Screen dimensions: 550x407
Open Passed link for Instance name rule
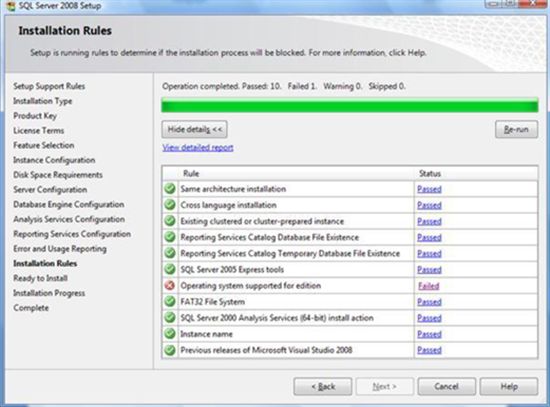429,334
